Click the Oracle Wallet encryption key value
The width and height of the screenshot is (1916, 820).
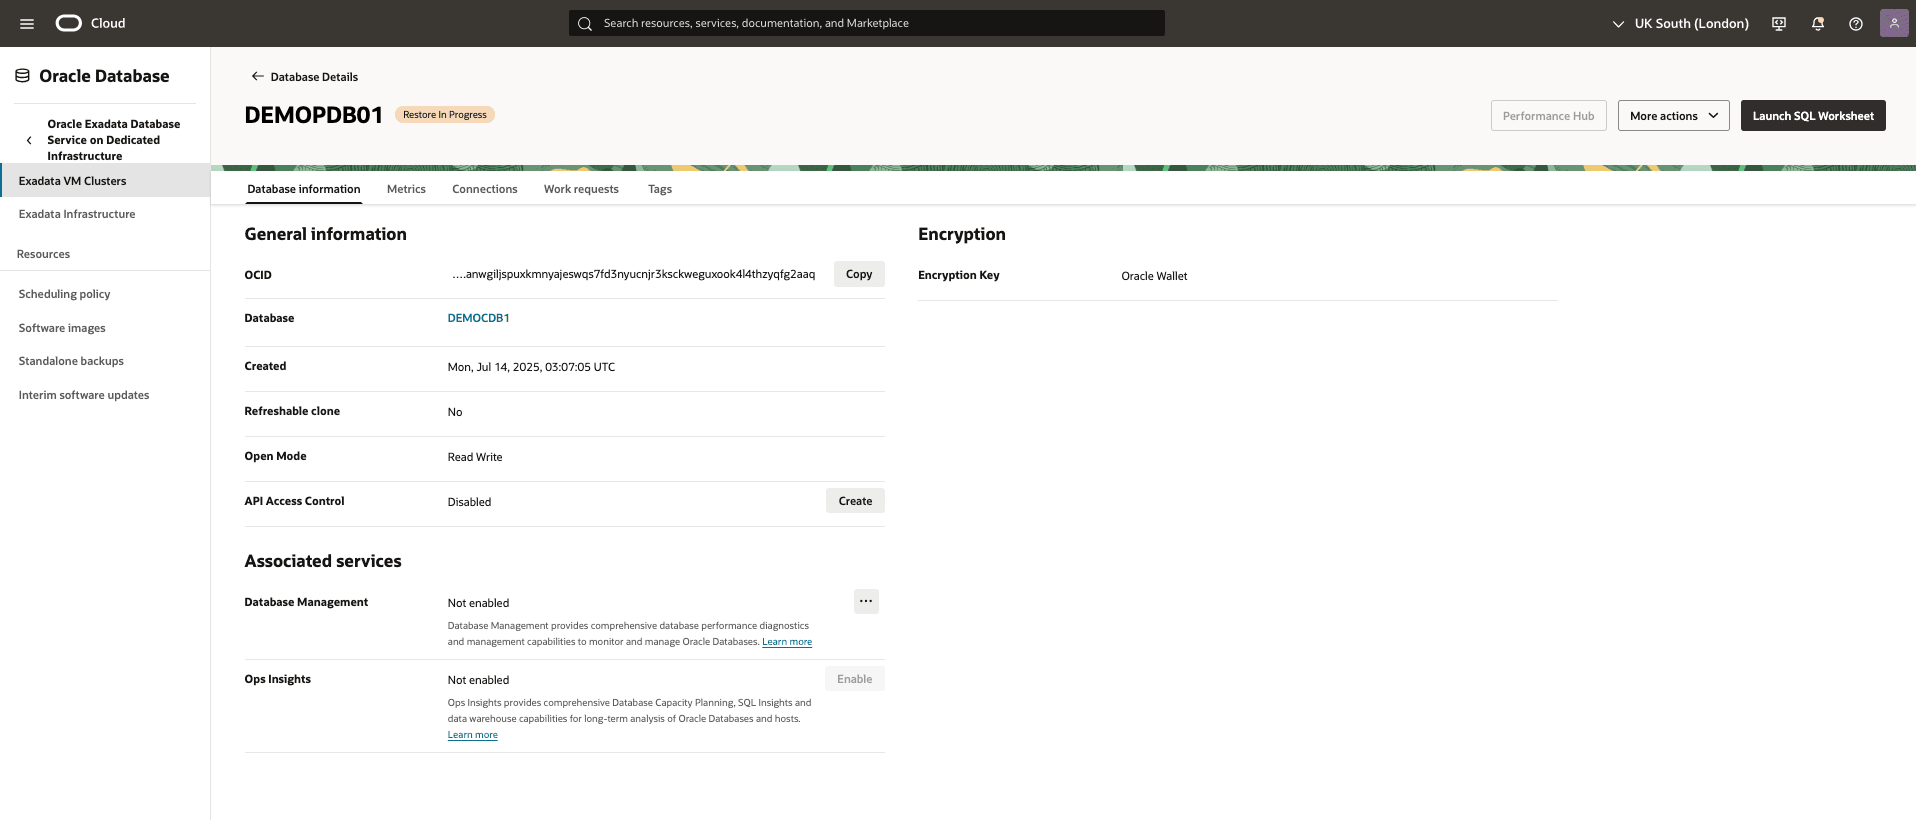pos(1154,276)
